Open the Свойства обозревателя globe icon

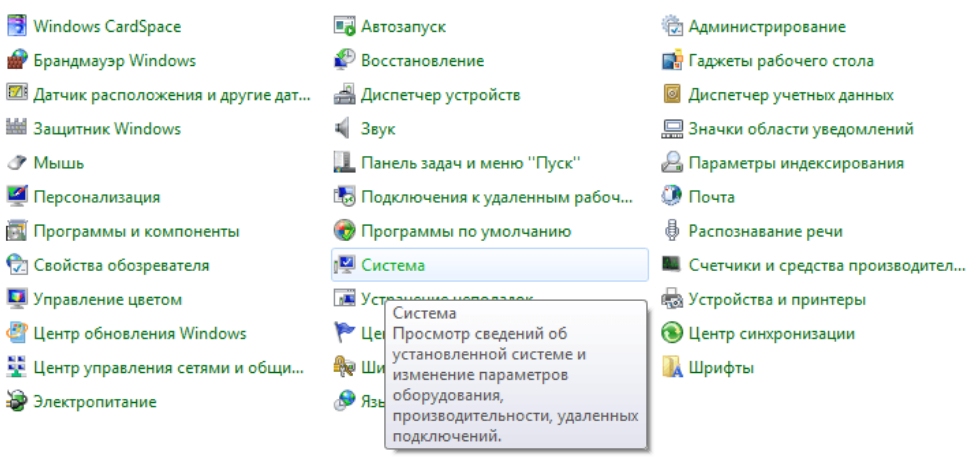[17, 266]
